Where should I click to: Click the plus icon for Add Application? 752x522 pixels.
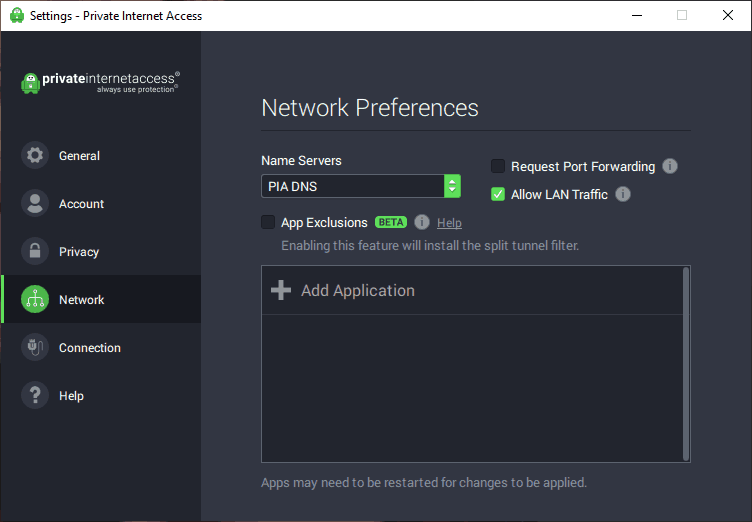pos(281,290)
